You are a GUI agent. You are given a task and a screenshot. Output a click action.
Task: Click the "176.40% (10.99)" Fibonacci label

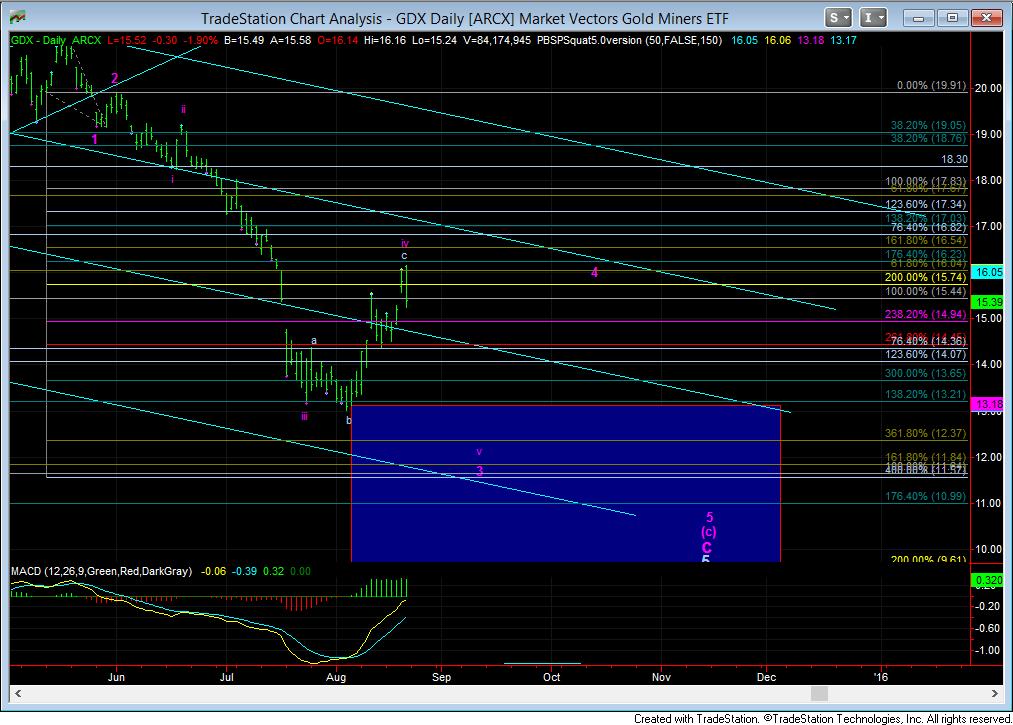[926, 496]
